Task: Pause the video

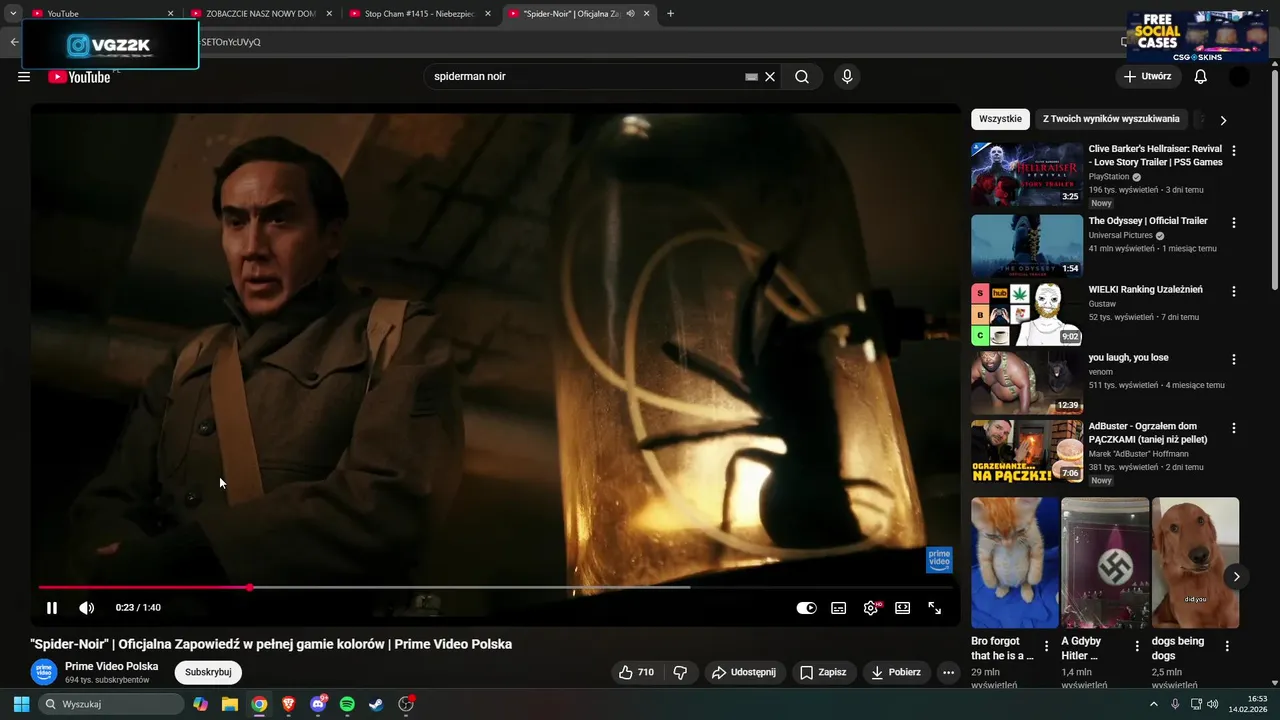Action: [52, 608]
